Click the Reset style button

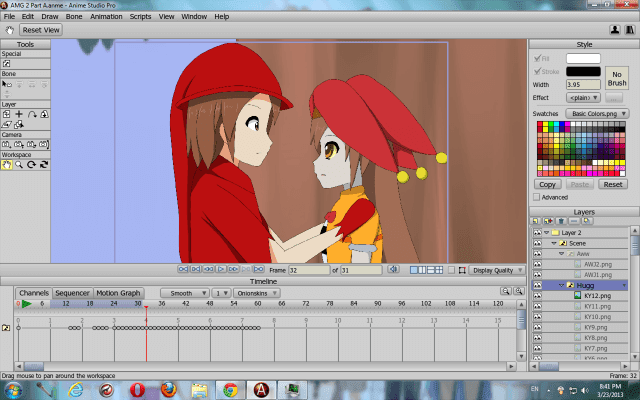(613, 184)
